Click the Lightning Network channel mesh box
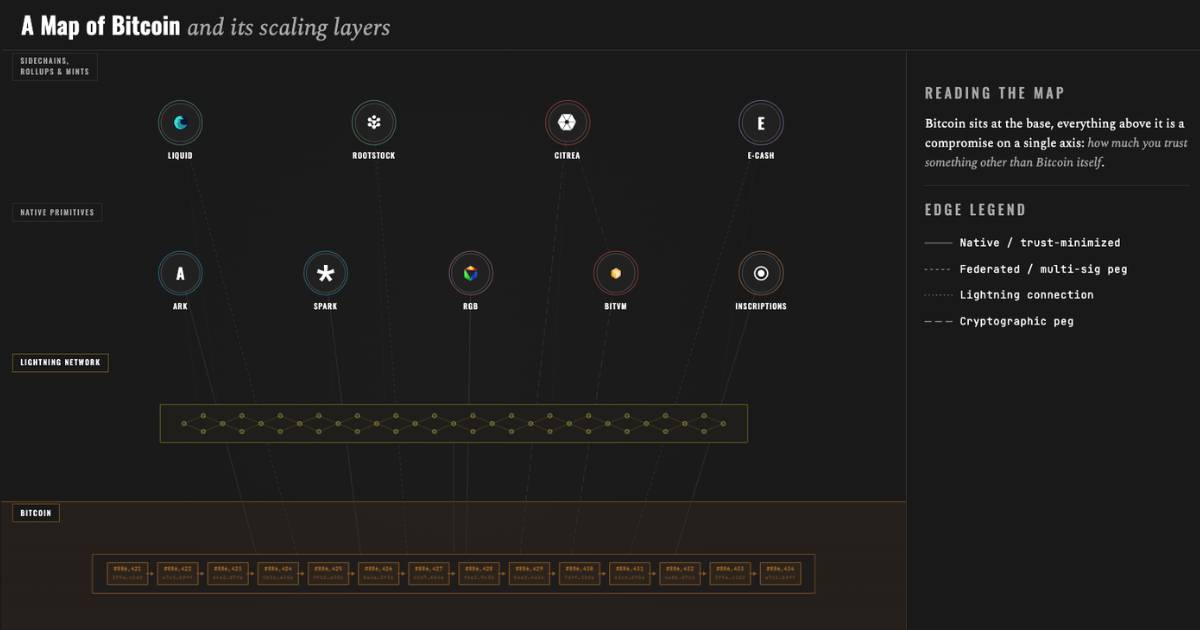Screen dimensions: 1200x630 click(x=454, y=423)
